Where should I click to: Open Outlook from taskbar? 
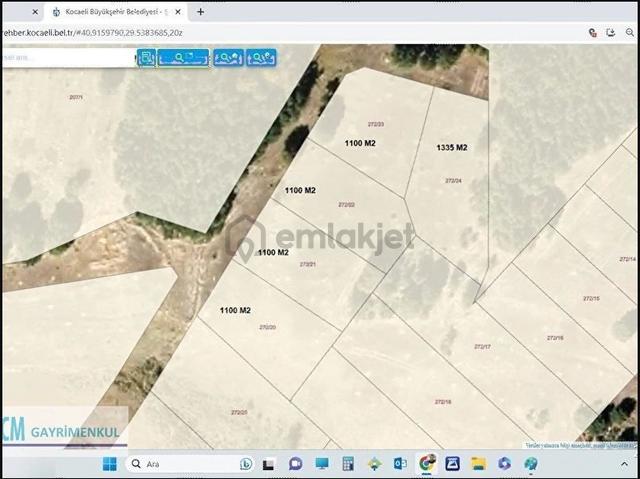pos(400,464)
